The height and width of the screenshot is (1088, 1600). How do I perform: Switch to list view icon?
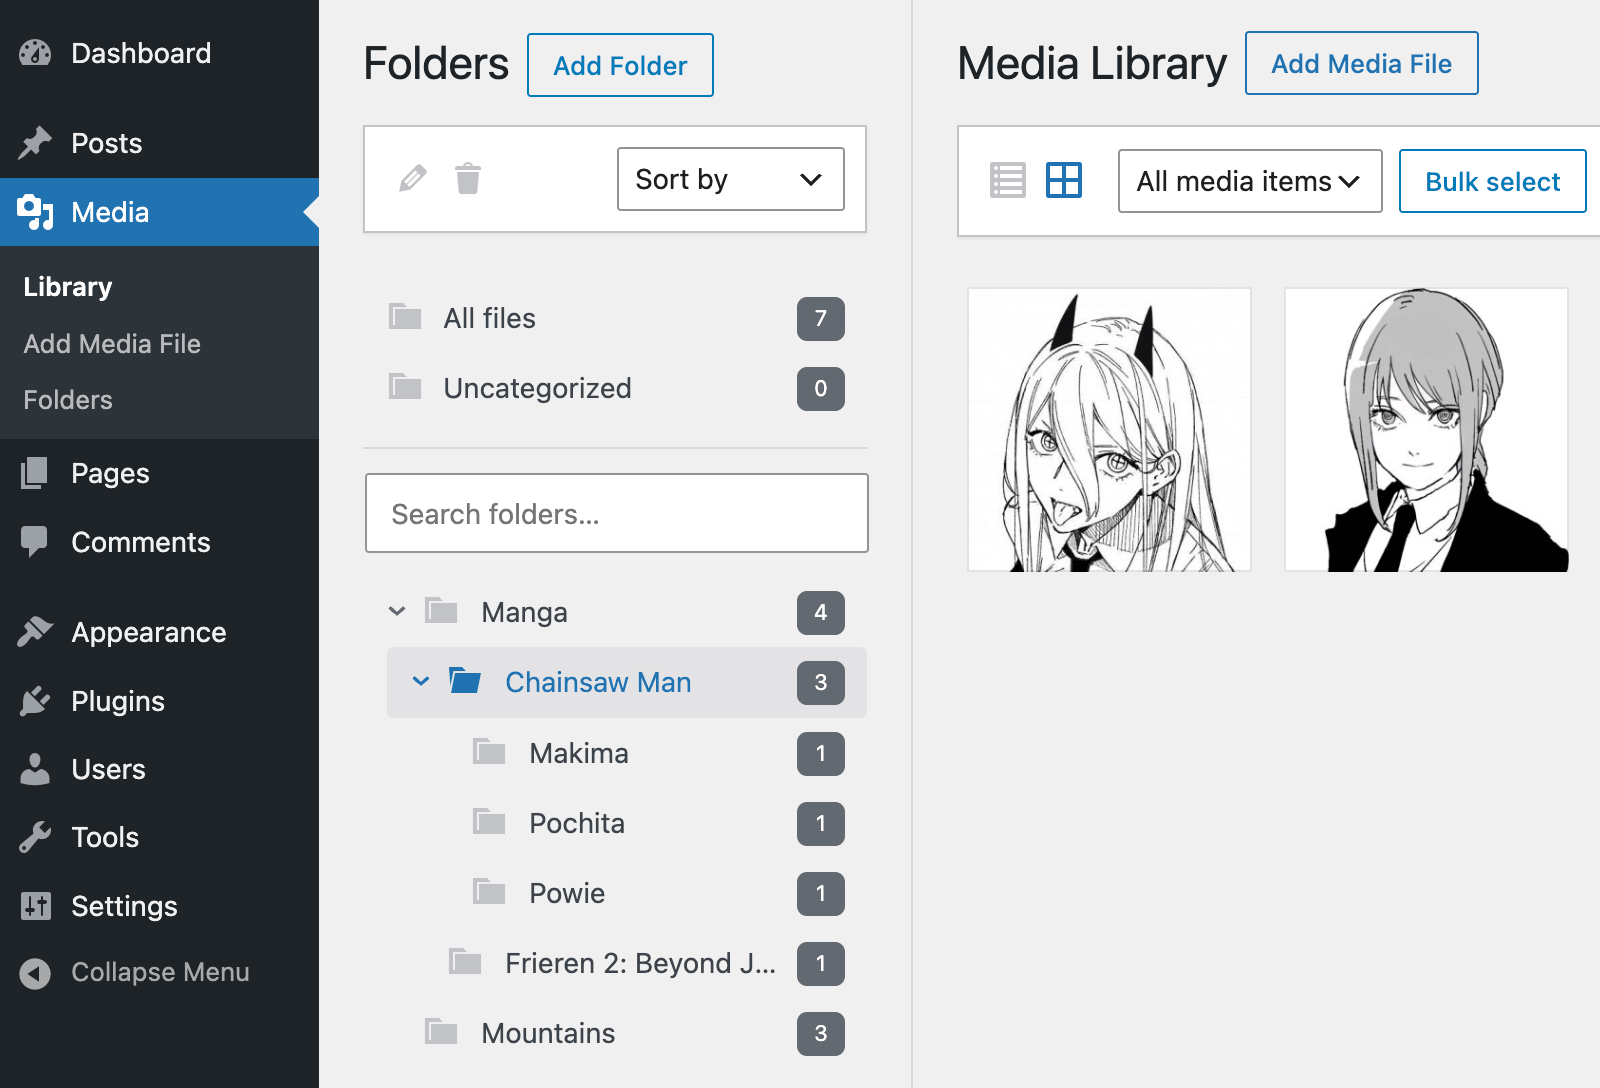pos(1007,180)
